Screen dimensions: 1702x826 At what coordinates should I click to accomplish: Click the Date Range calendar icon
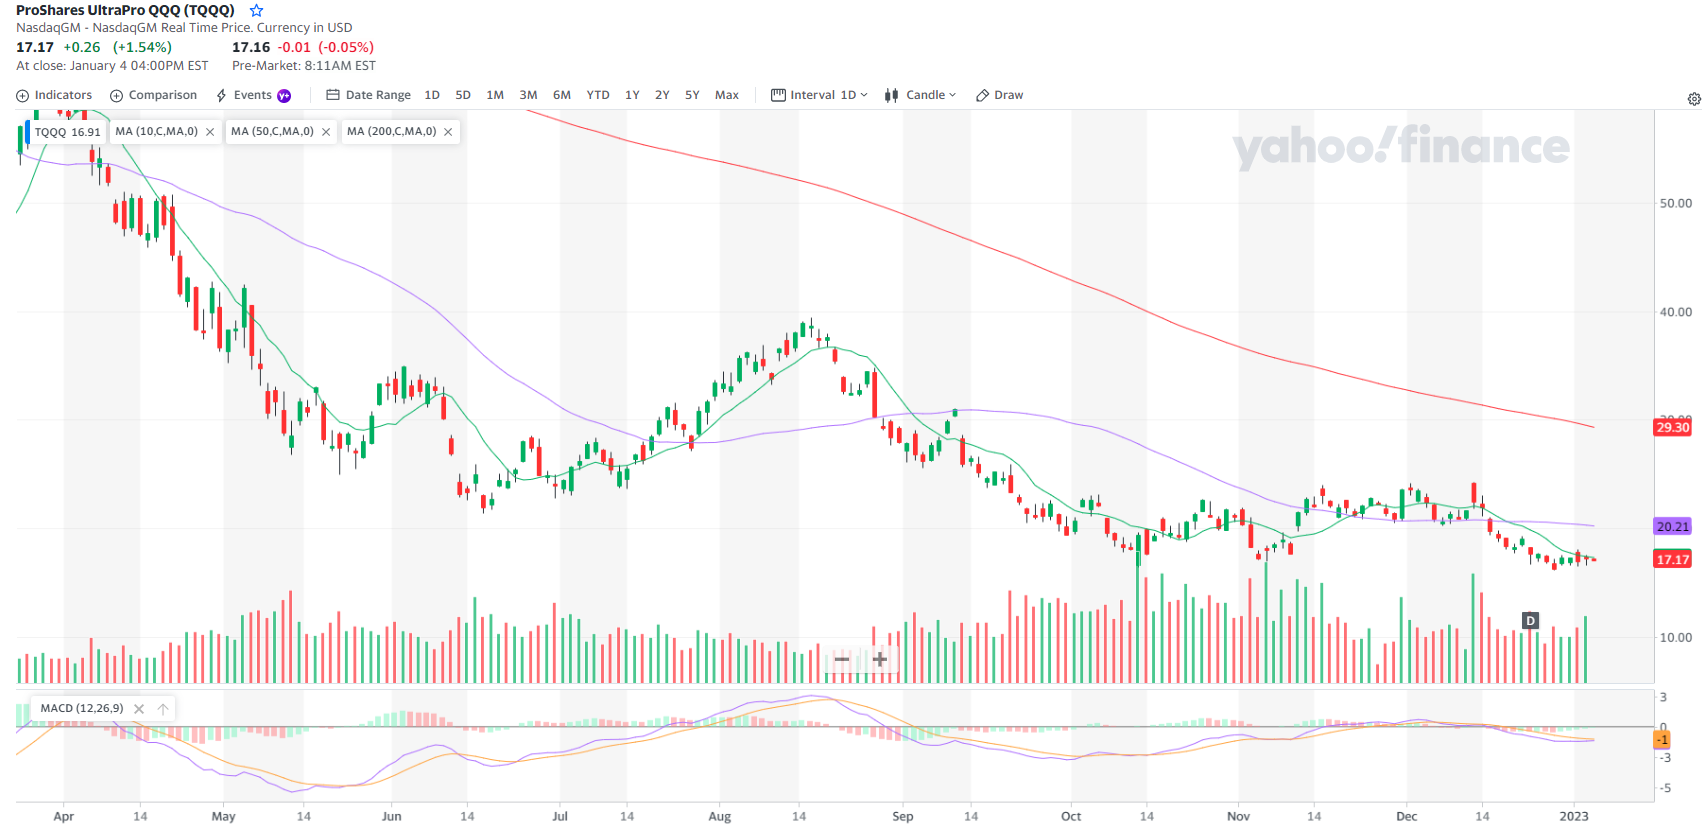coord(333,95)
